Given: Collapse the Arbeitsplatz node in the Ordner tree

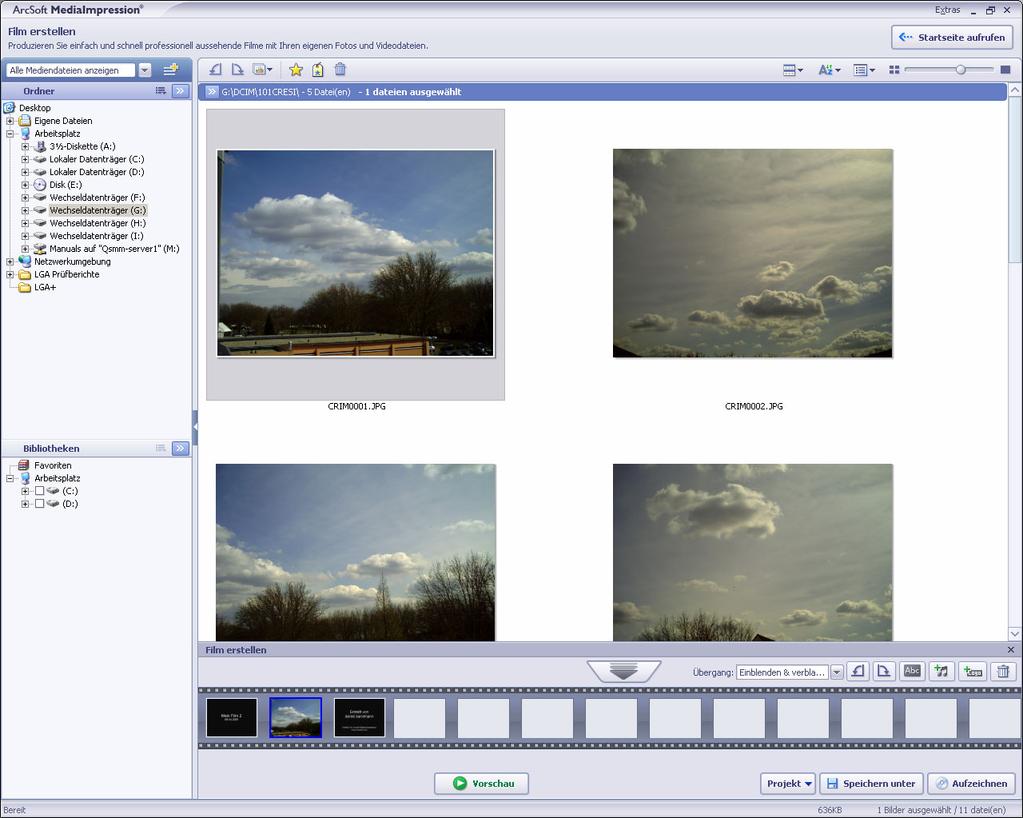Looking at the screenshot, I should click(x=10, y=134).
